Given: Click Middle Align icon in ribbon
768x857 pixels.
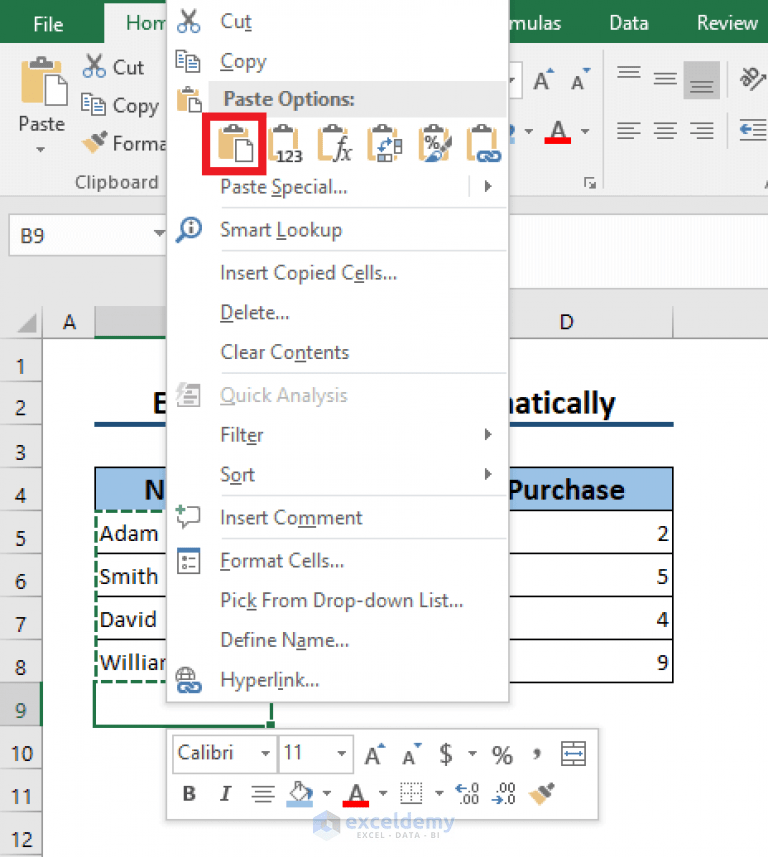Looking at the screenshot, I should tap(665, 79).
